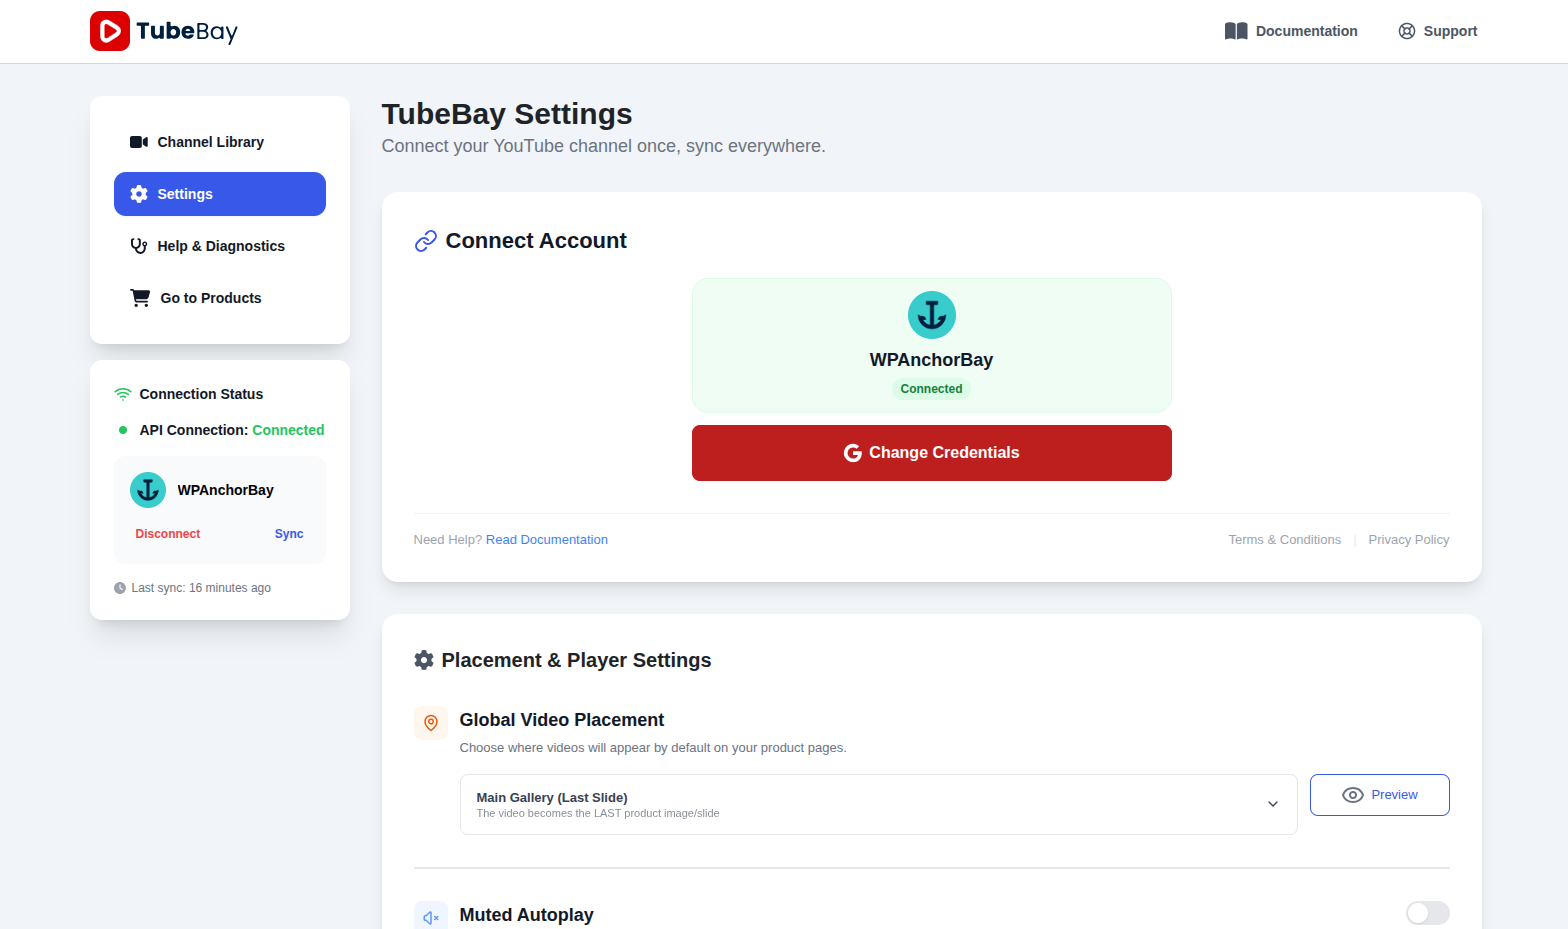This screenshot has height=929, width=1568.
Task: Open Go to Products menu item
Action: pyautogui.click(x=220, y=298)
